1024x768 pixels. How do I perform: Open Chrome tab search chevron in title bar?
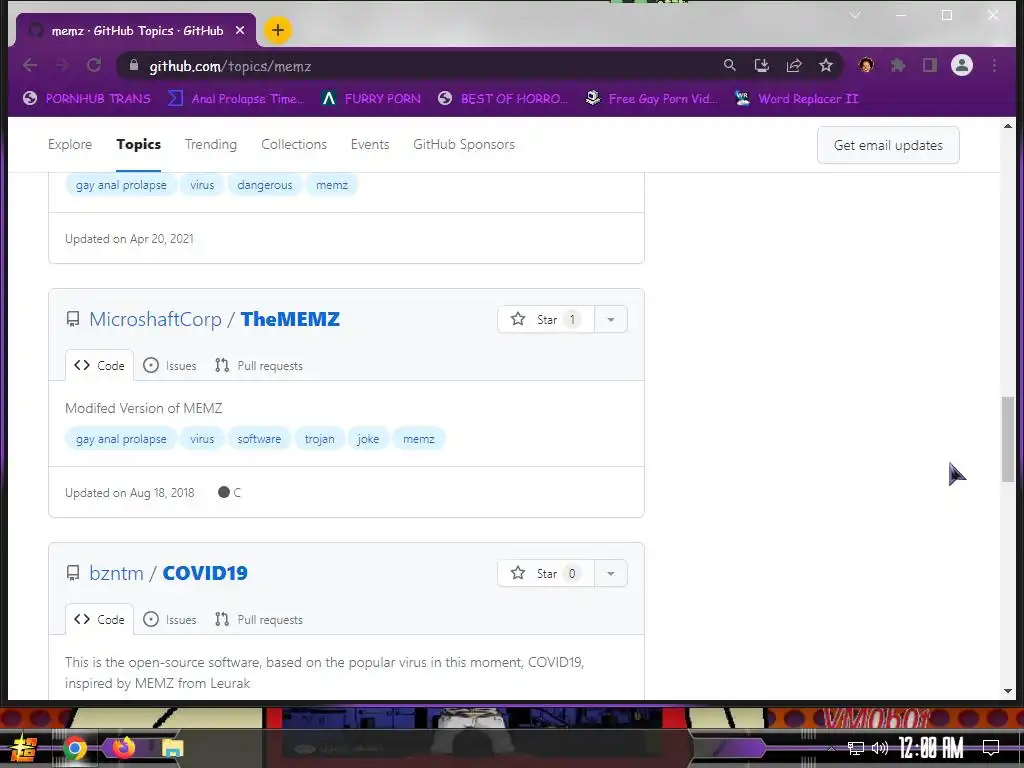click(x=855, y=15)
